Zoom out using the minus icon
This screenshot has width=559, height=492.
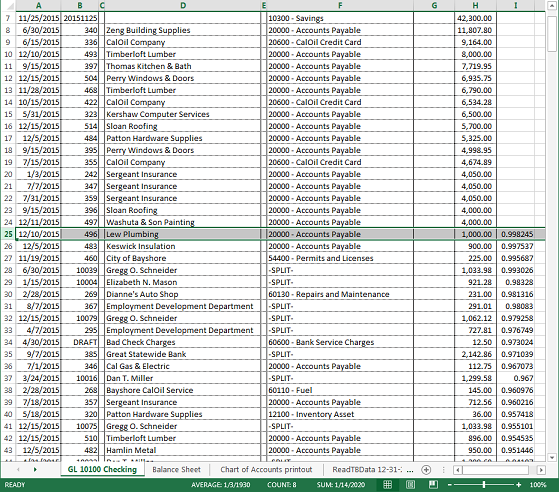tap(450, 485)
